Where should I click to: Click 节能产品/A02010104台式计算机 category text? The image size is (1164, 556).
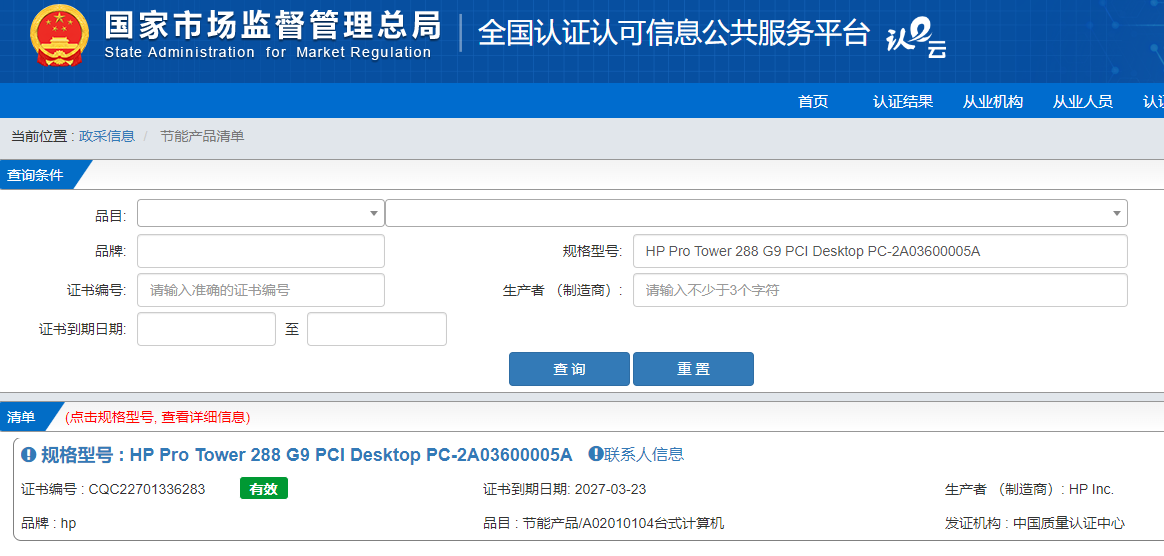(623, 523)
